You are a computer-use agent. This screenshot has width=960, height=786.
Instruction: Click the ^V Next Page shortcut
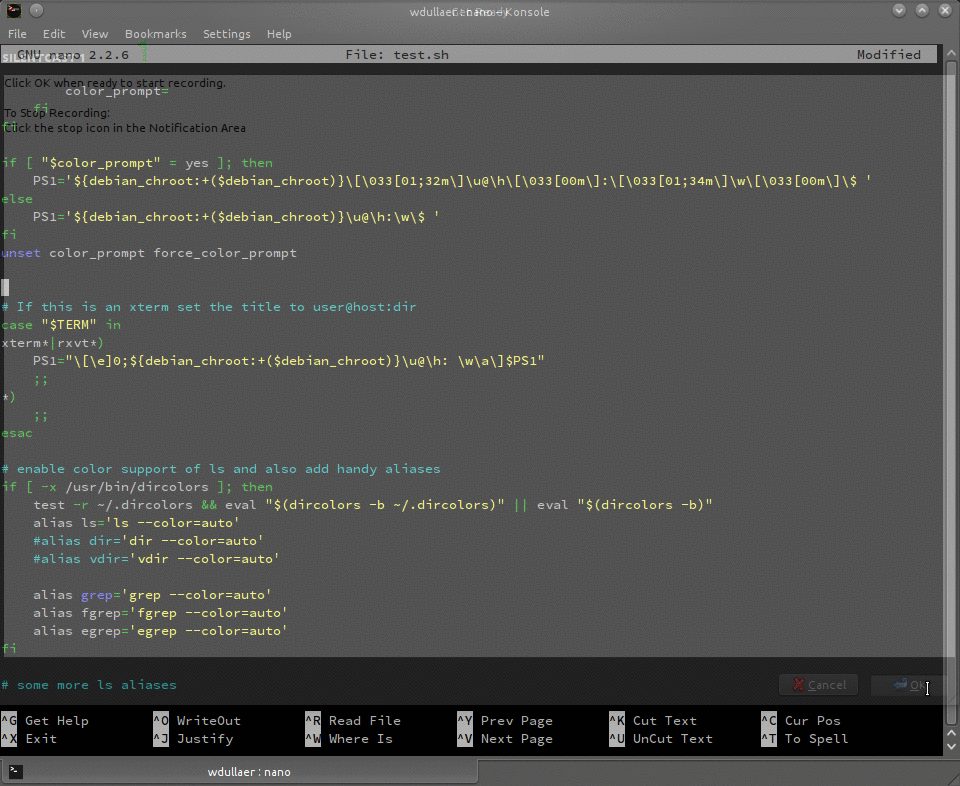click(x=505, y=739)
